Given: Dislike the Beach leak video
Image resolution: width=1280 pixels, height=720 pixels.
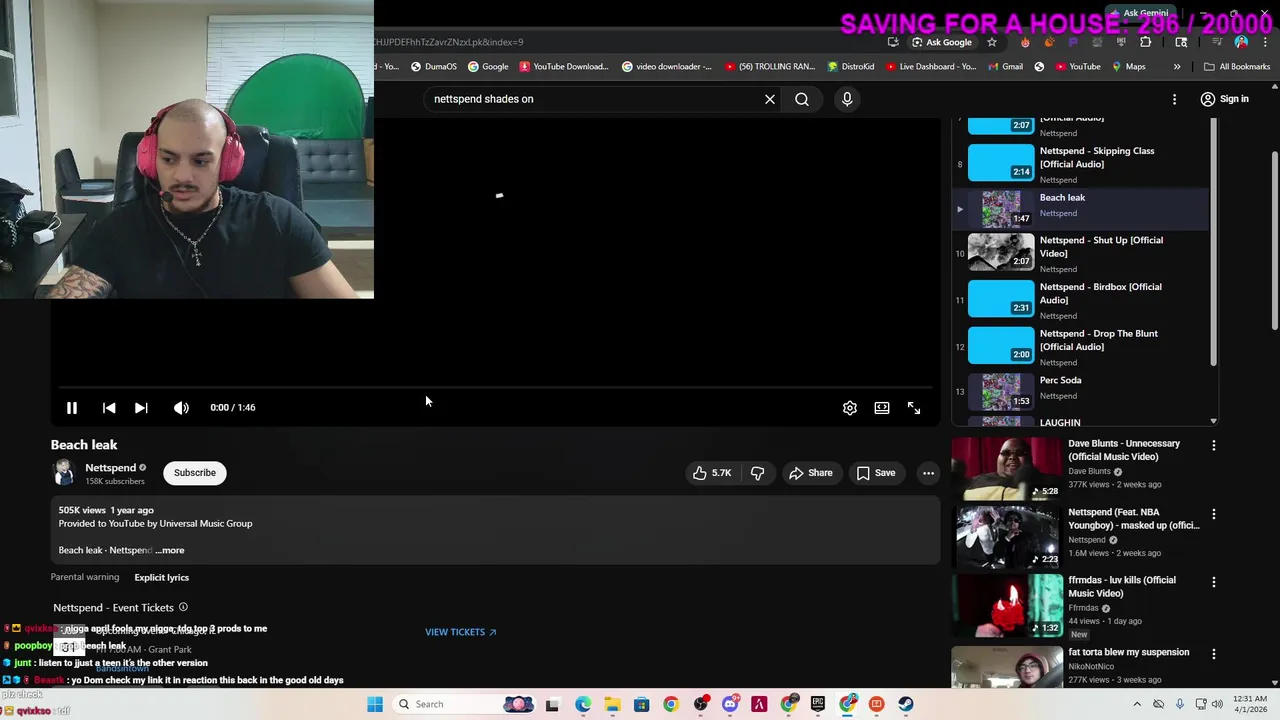Looking at the screenshot, I should click(x=757, y=473).
